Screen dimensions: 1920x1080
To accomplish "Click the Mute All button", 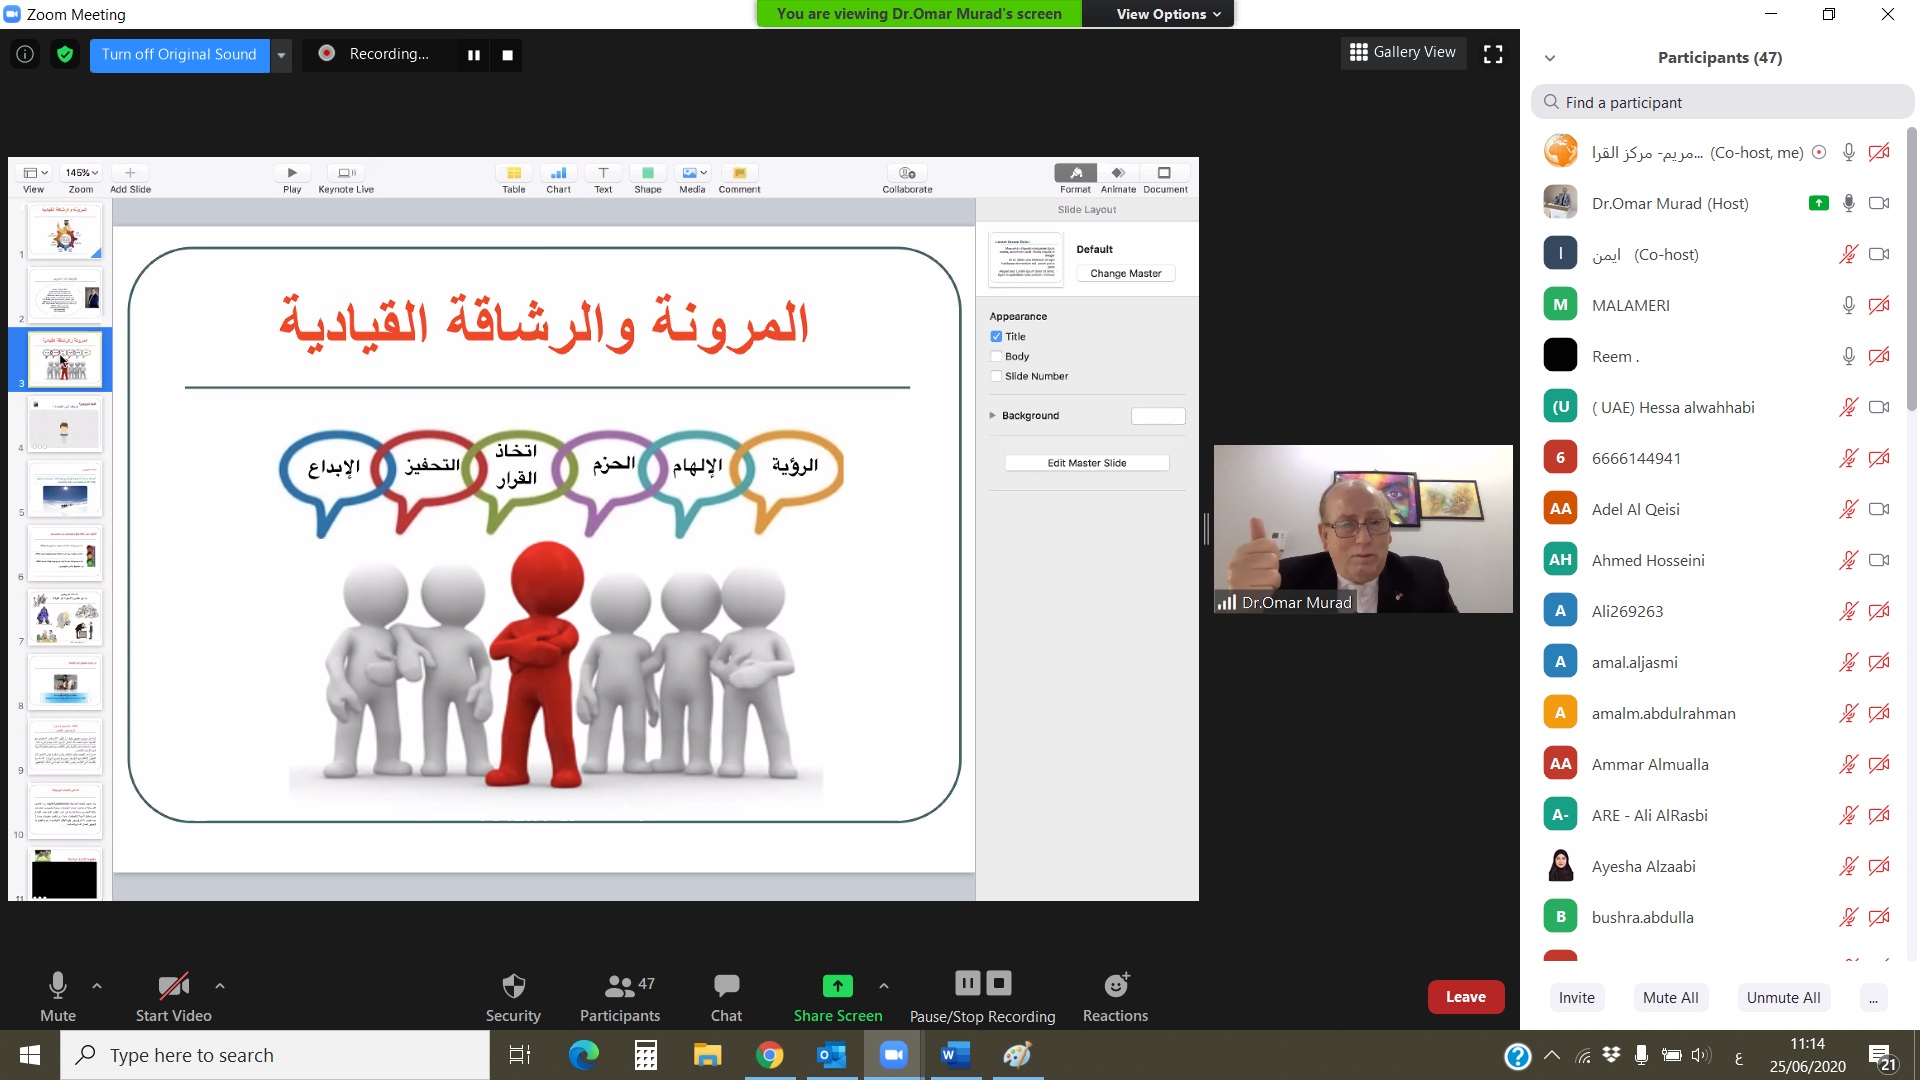I will point(1670,997).
